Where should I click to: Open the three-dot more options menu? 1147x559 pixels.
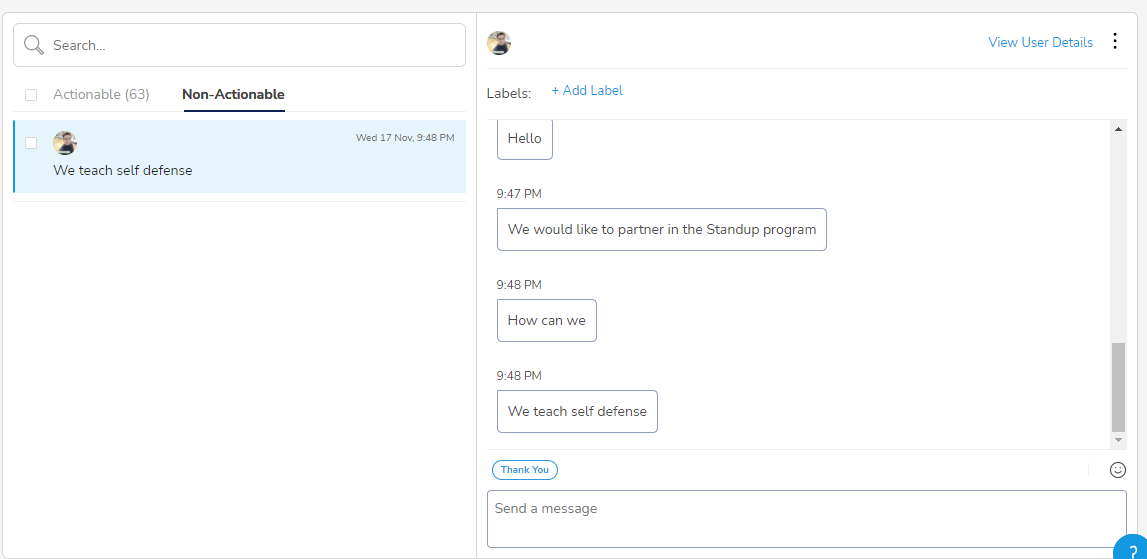pyautogui.click(x=1115, y=41)
